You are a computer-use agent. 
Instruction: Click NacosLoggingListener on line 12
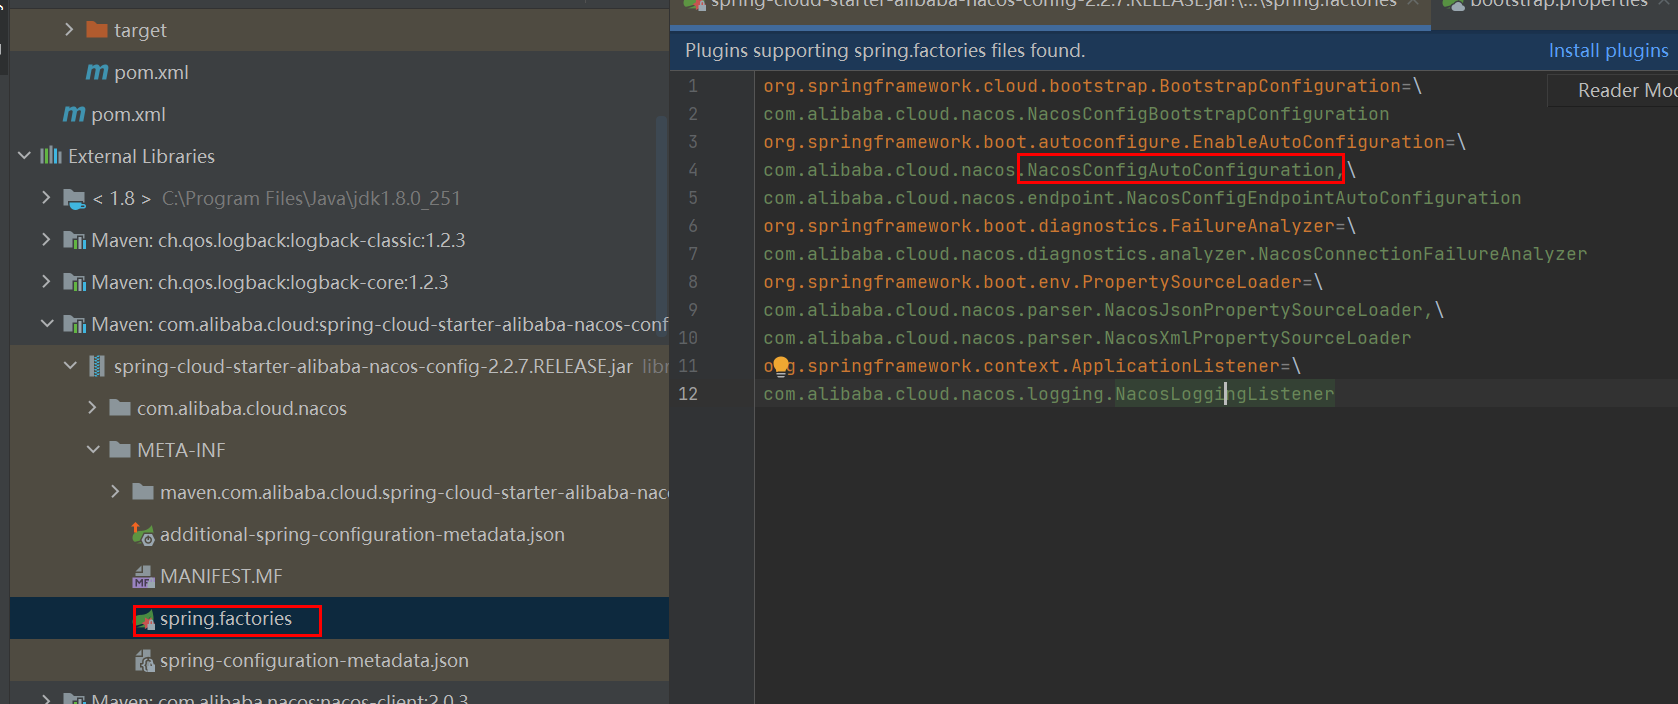[x=1225, y=394]
